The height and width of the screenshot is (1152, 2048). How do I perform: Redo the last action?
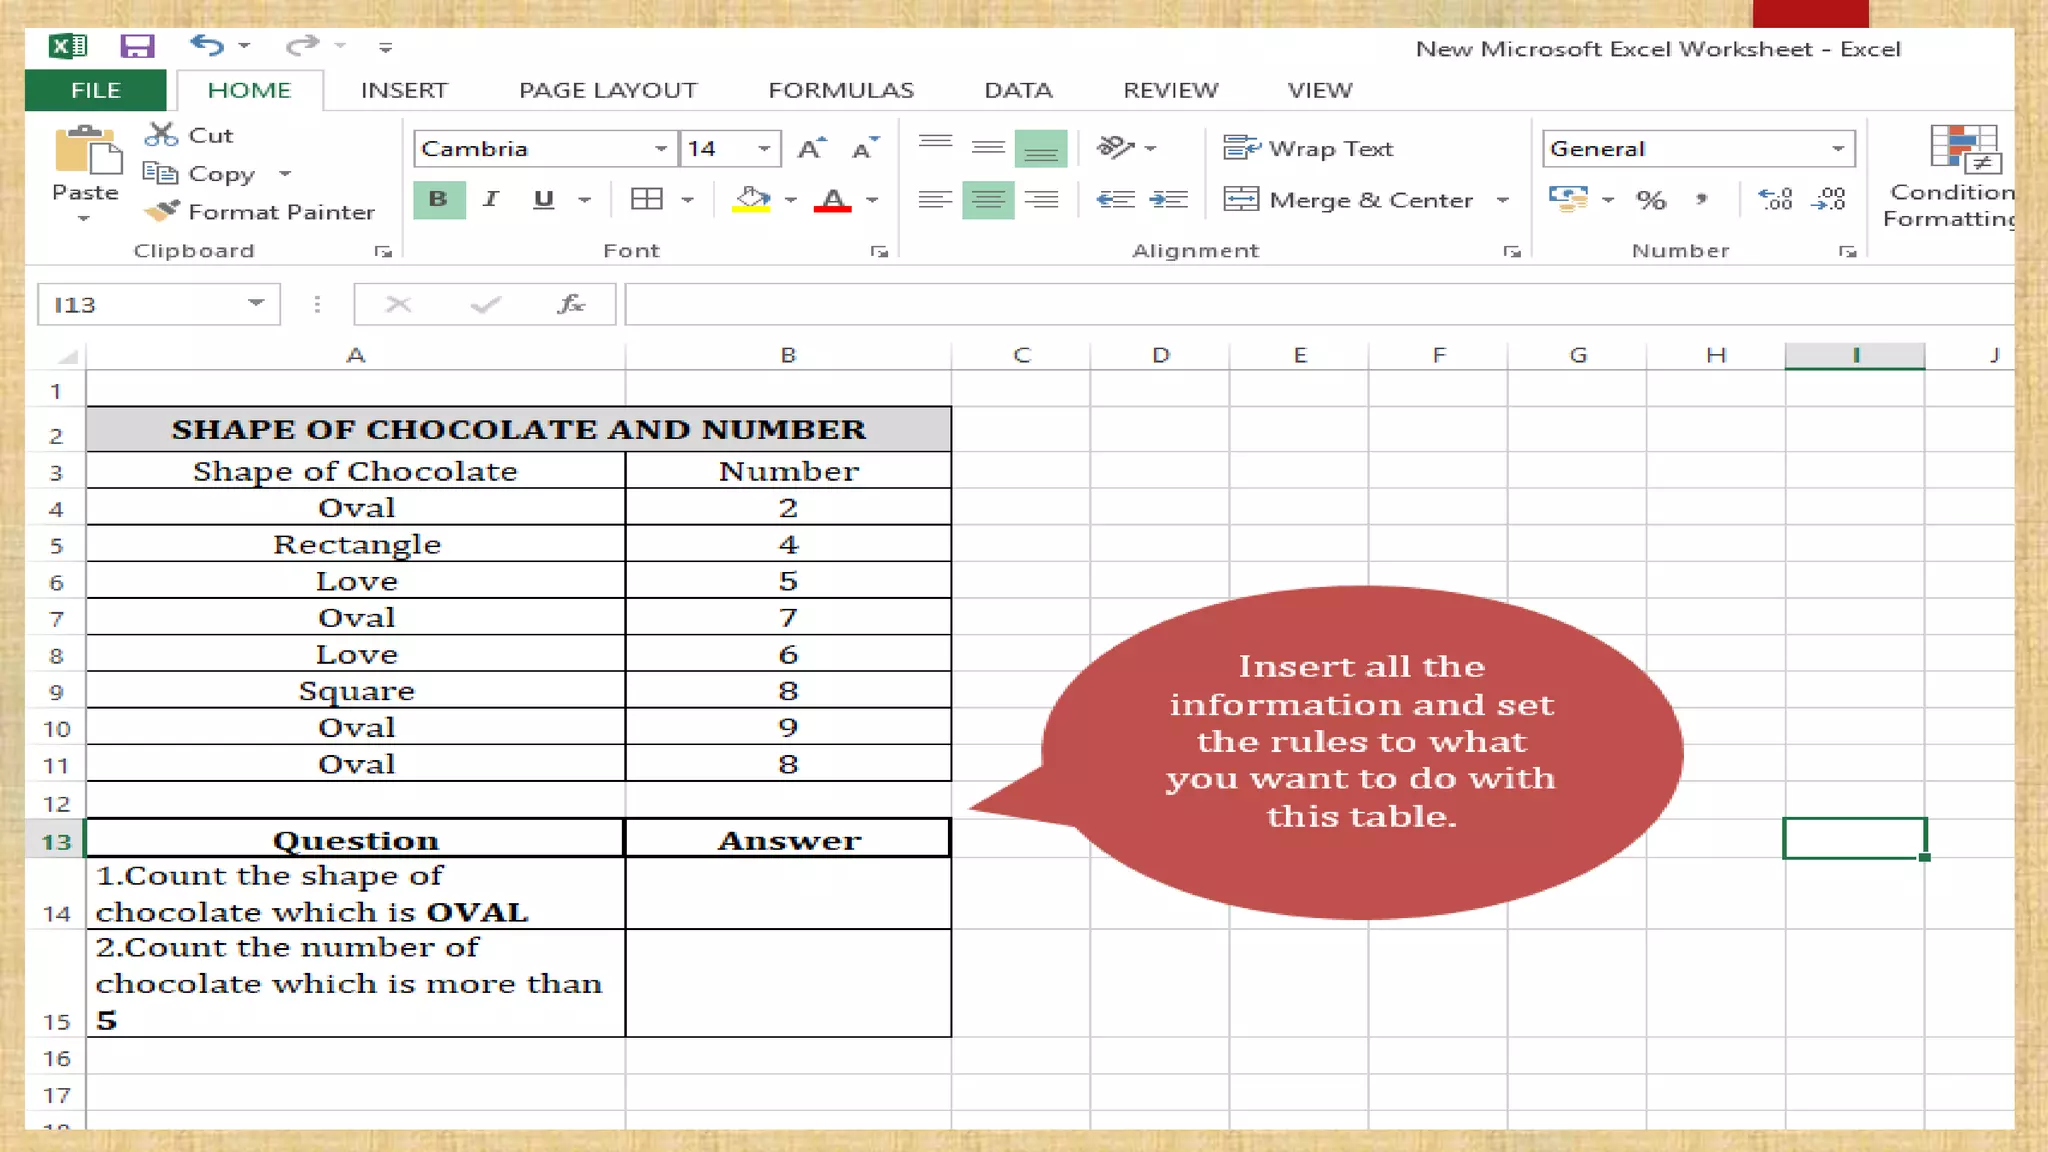[301, 45]
